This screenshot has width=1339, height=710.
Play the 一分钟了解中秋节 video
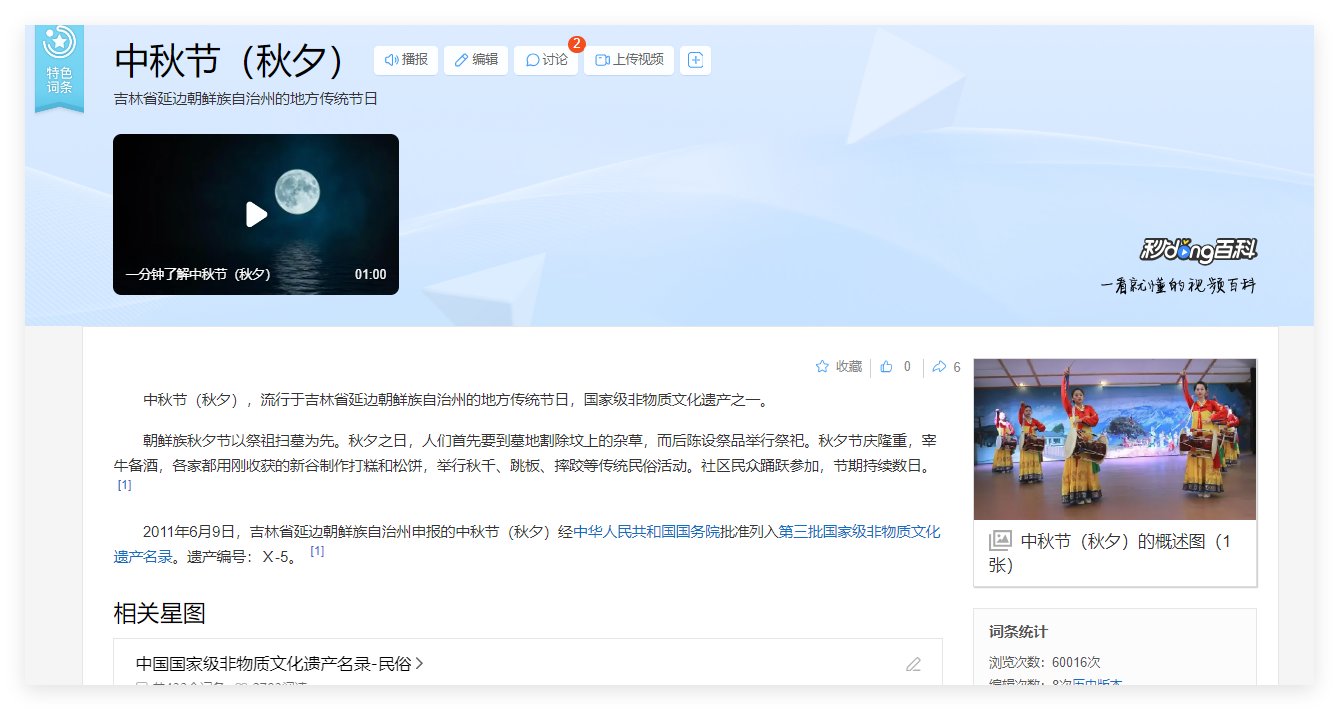pos(256,214)
